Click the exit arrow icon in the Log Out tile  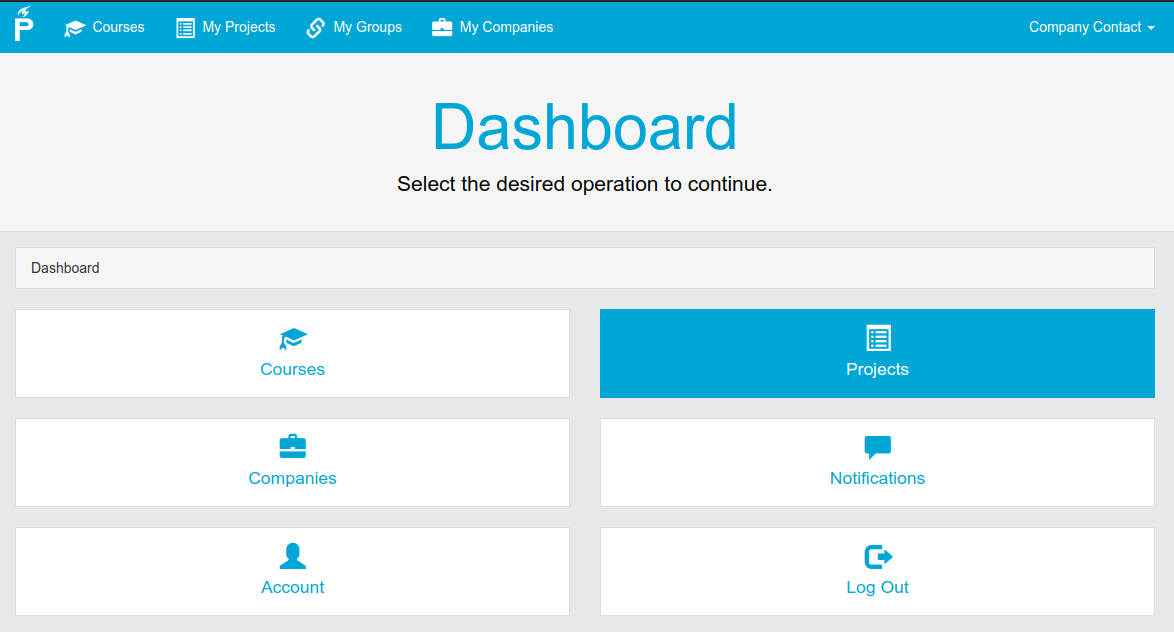point(878,556)
